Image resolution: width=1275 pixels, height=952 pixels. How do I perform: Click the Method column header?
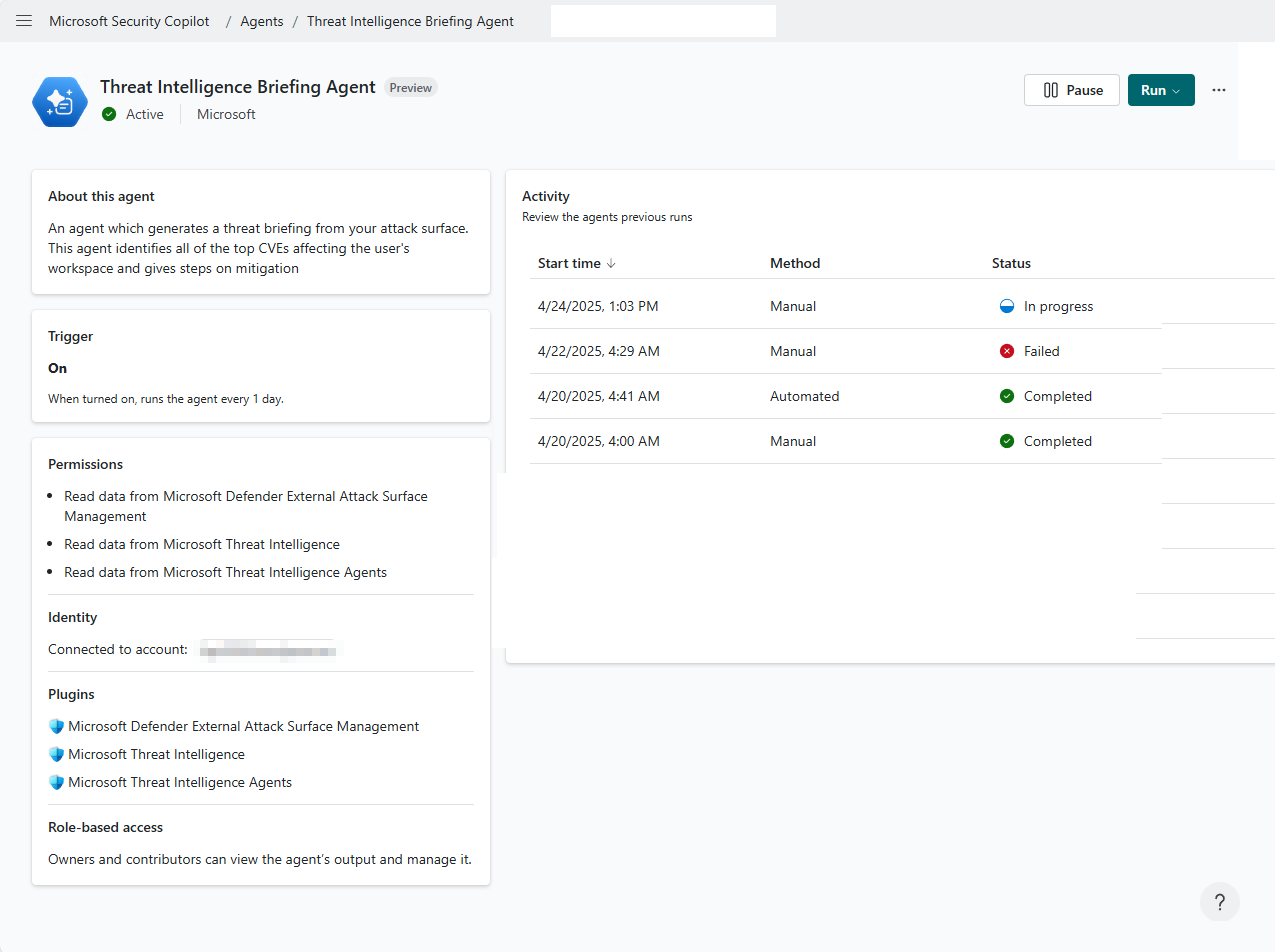[x=795, y=264]
